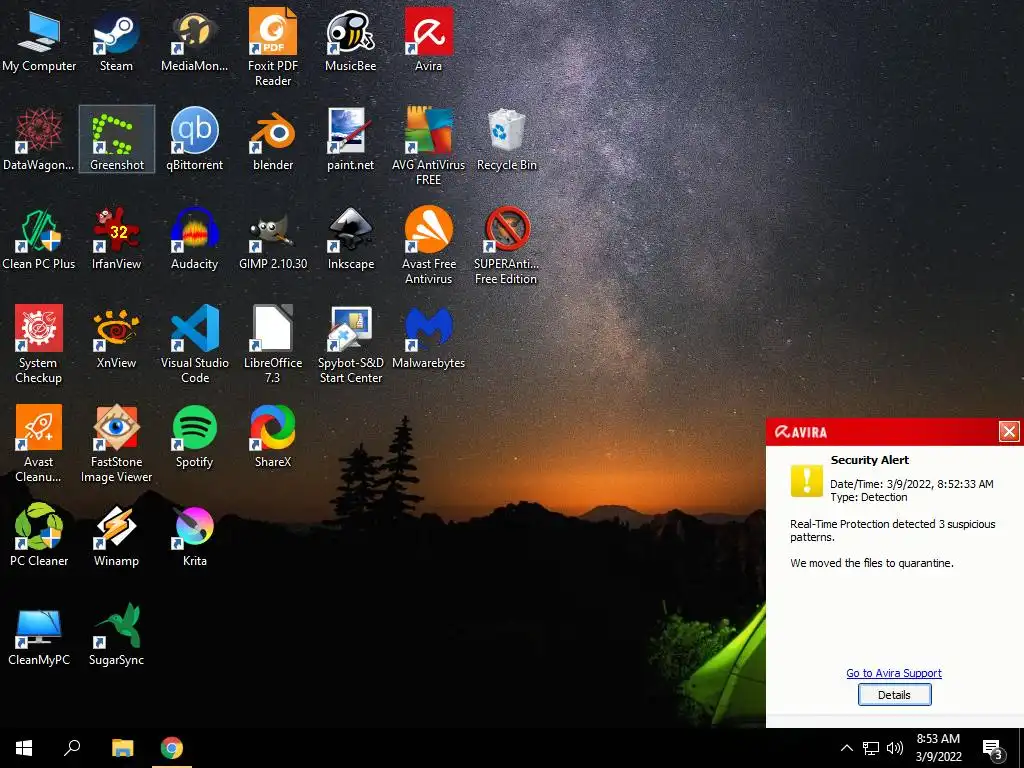Click the Recycle Bin icon
1024x768 pixels.
[x=507, y=140]
